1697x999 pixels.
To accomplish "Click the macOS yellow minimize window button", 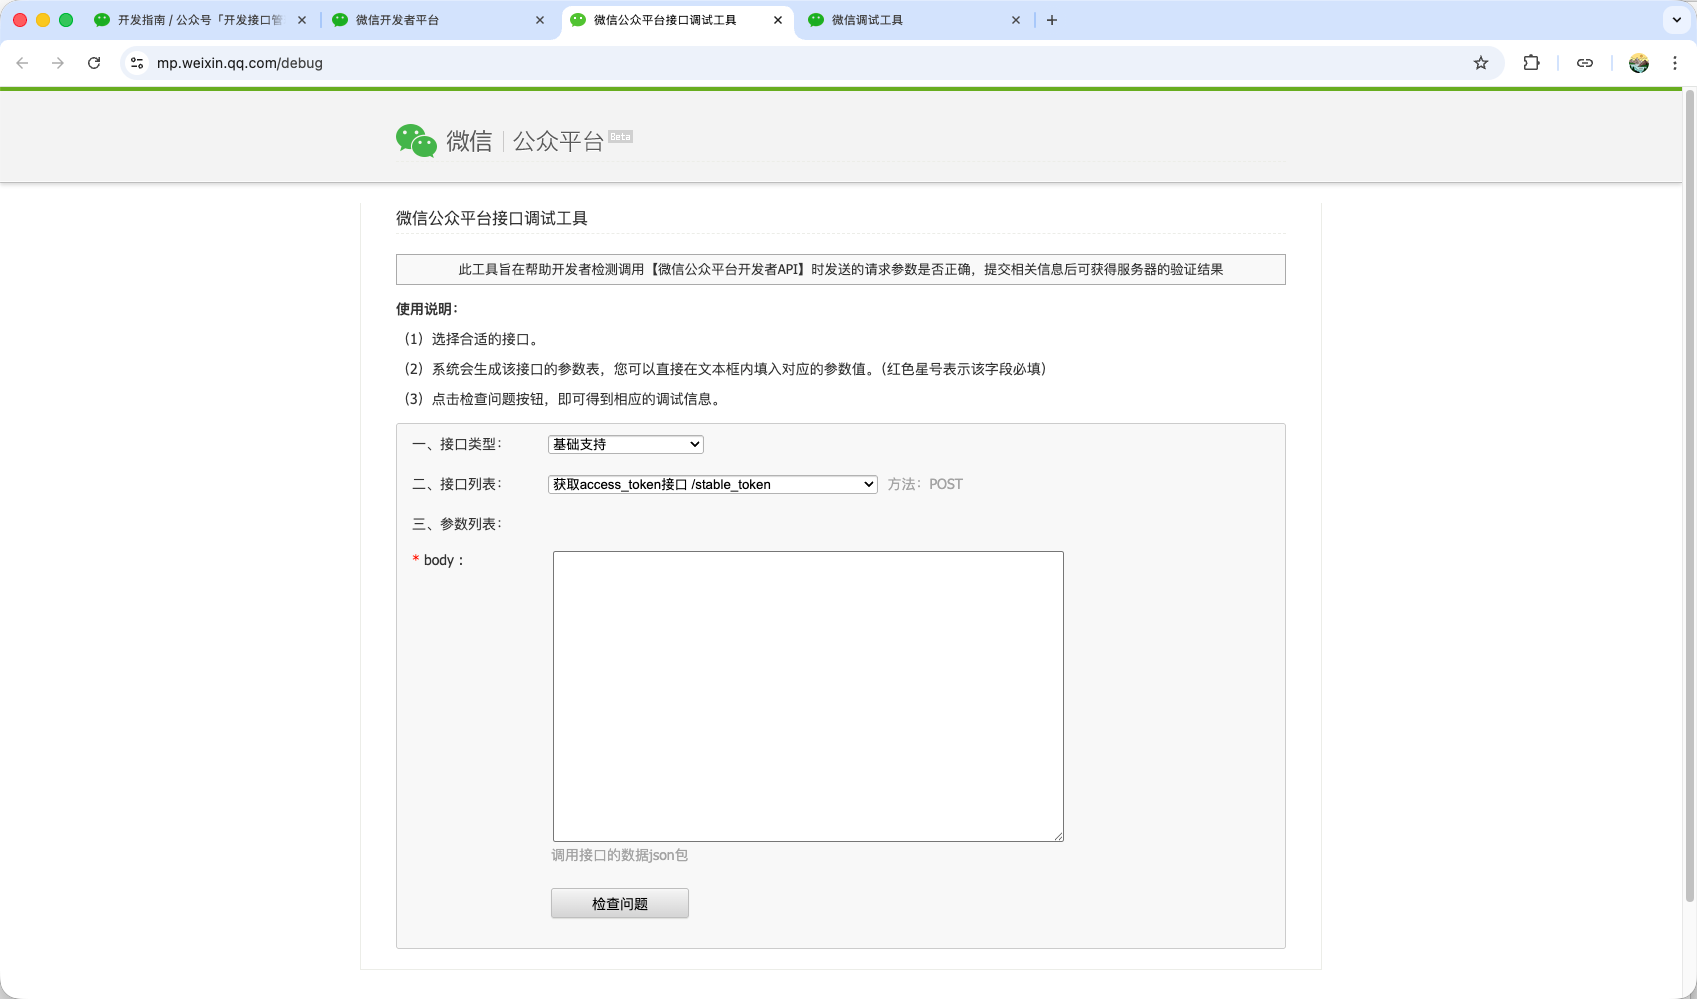I will click(43, 20).
